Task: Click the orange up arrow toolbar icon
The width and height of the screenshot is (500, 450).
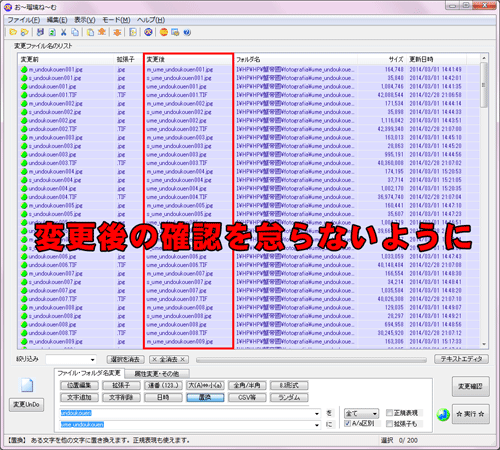Action: pyautogui.click(x=102, y=32)
